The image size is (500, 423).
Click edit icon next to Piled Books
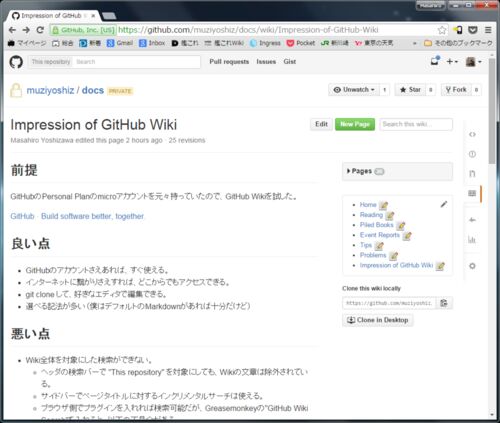[401, 226]
